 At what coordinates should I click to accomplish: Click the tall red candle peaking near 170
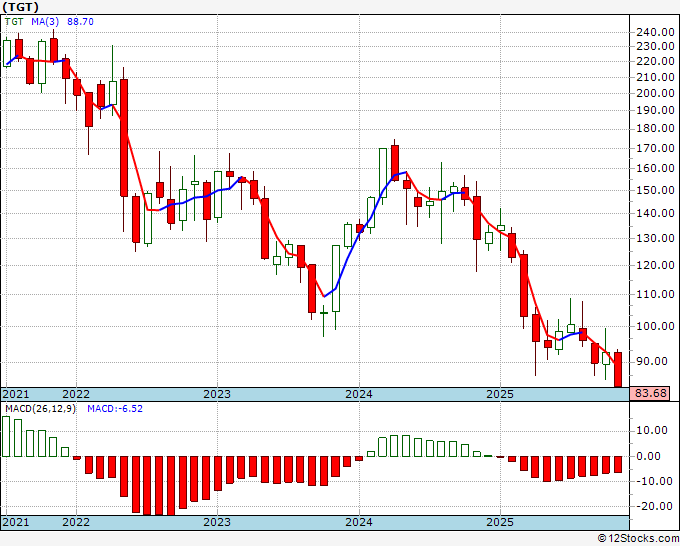click(395, 160)
